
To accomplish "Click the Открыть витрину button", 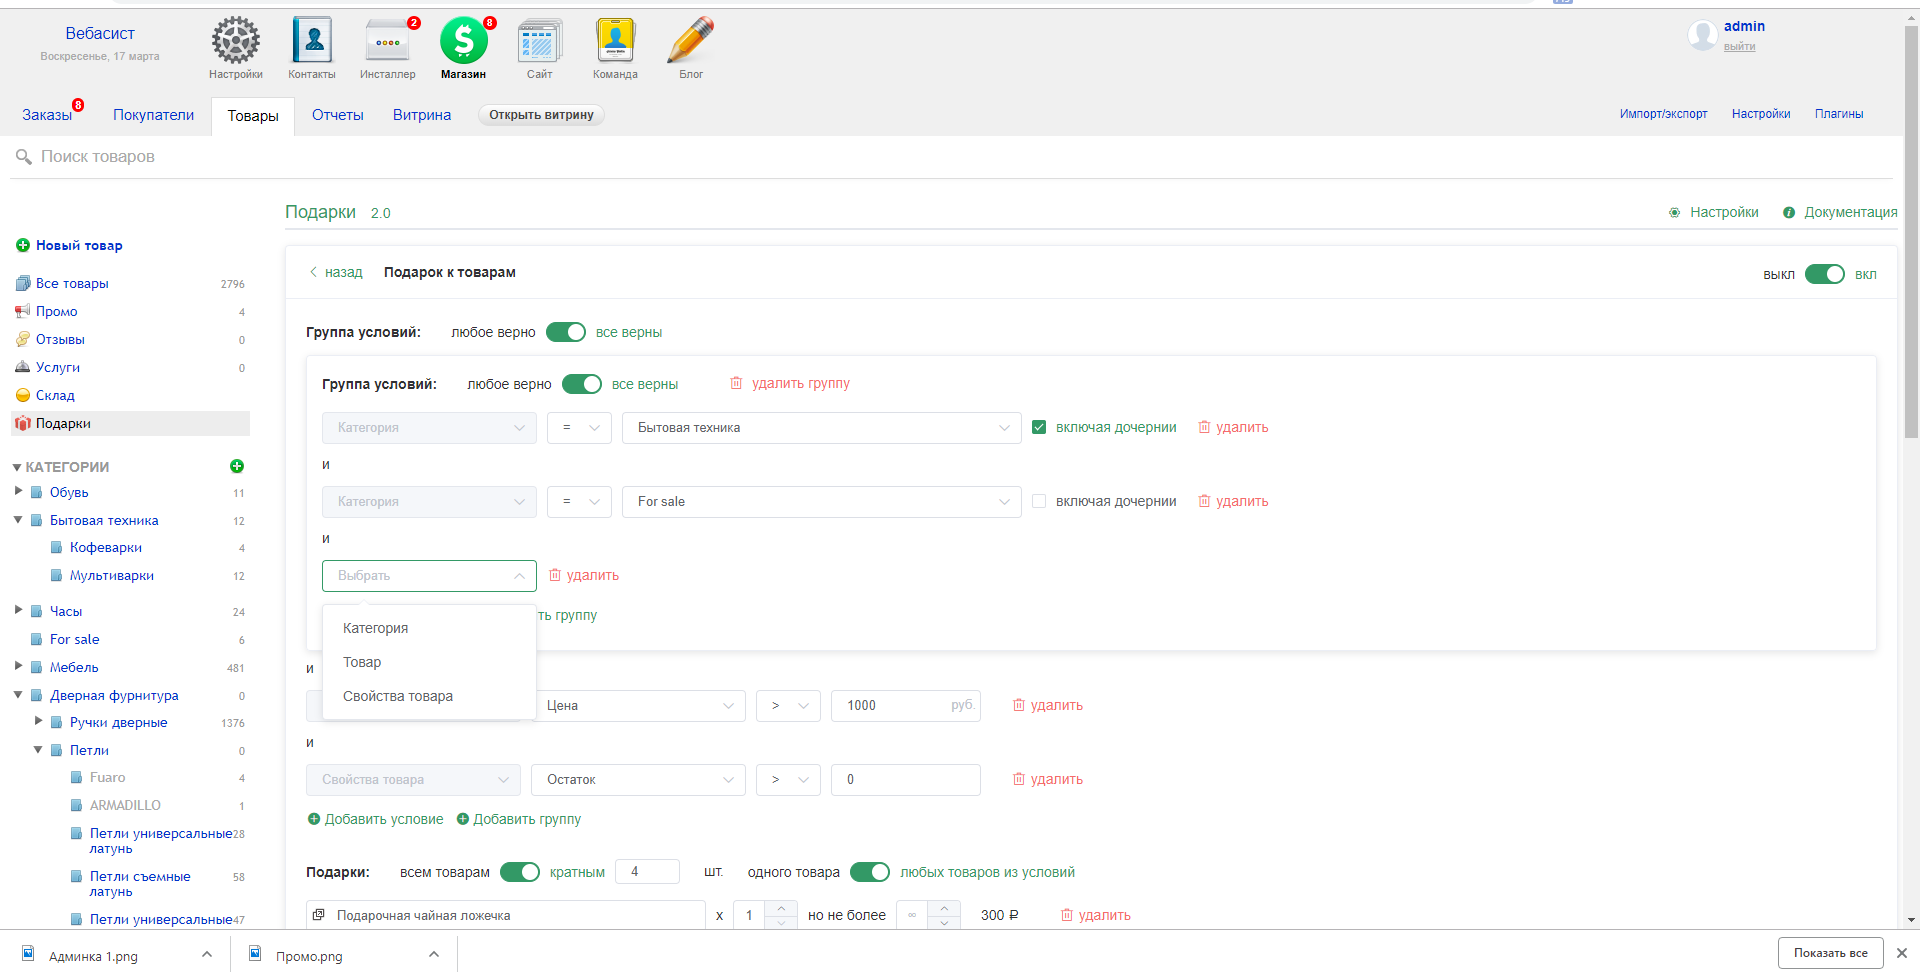I will (x=541, y=115).
